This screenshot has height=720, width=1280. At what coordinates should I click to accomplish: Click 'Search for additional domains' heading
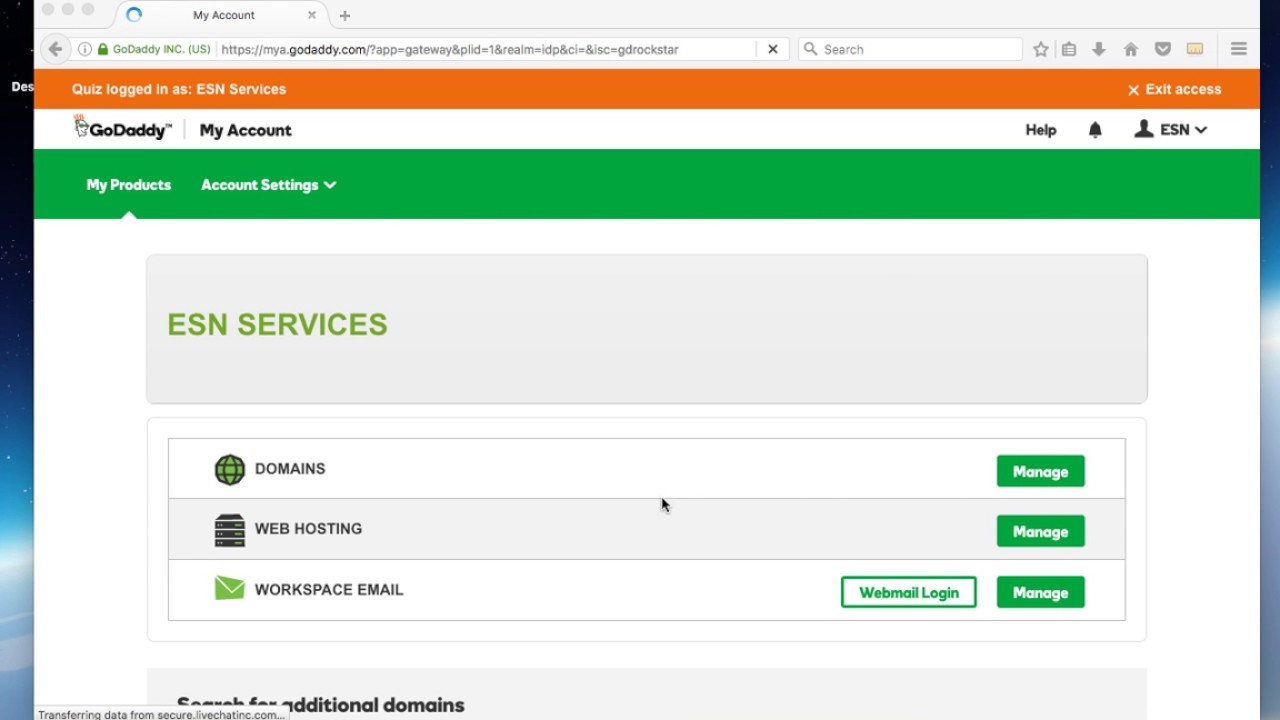[321, 706]
